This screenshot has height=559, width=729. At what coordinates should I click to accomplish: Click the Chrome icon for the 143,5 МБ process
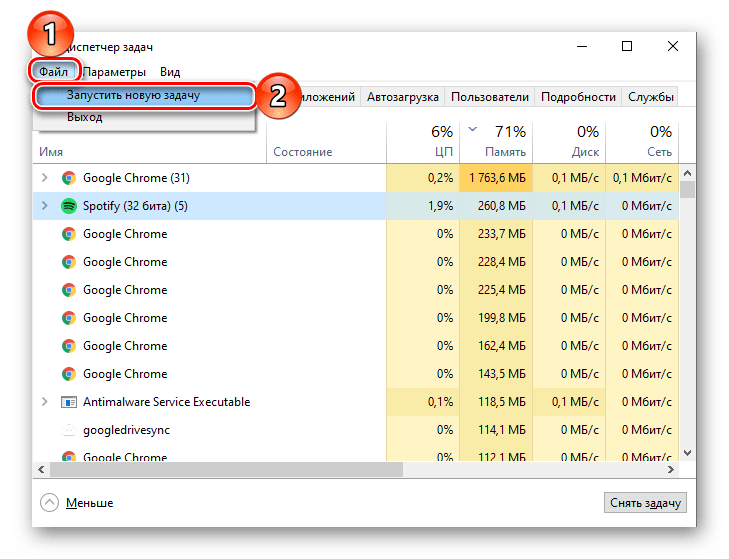pos(69,374)
